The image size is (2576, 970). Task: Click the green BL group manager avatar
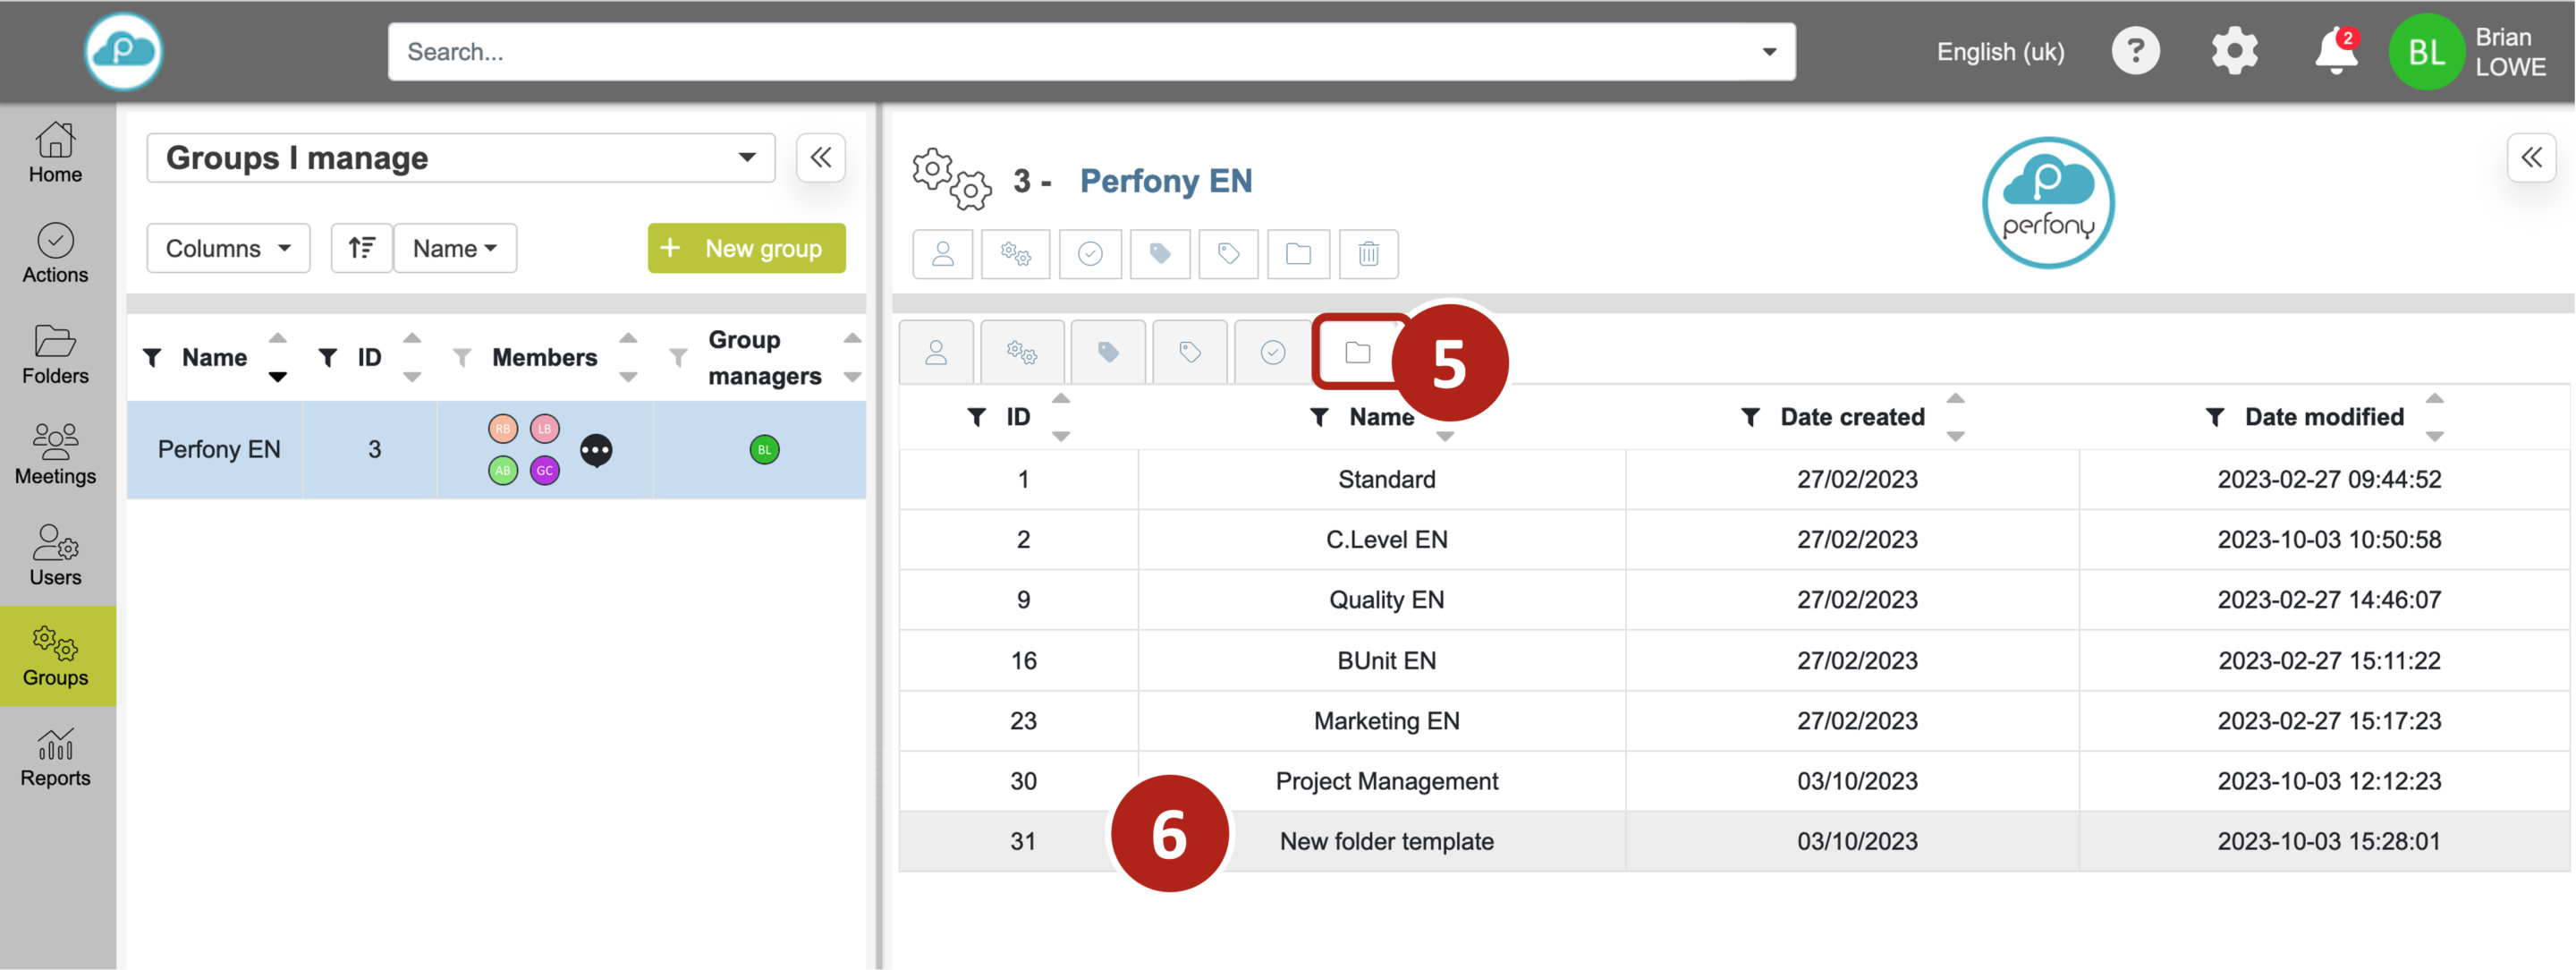(764, 450)
